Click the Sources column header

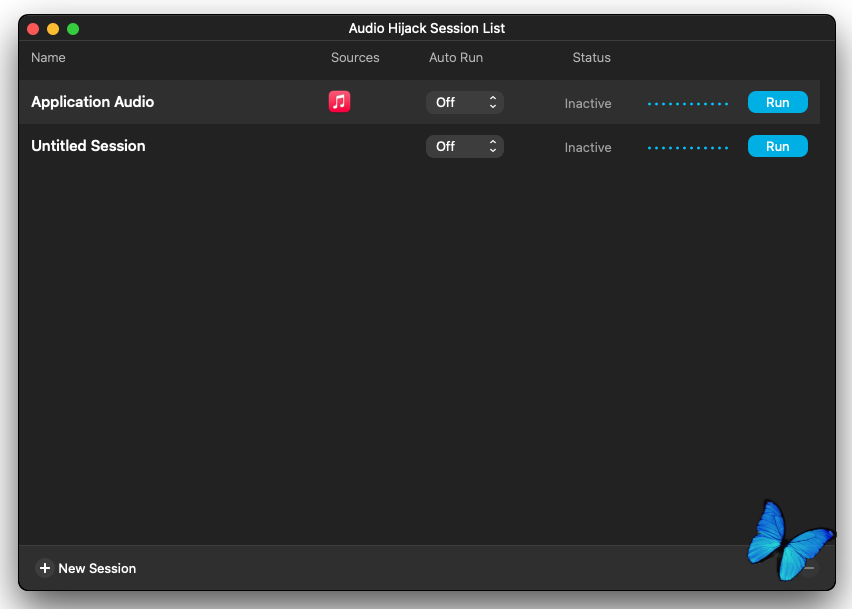coord(355,58)
